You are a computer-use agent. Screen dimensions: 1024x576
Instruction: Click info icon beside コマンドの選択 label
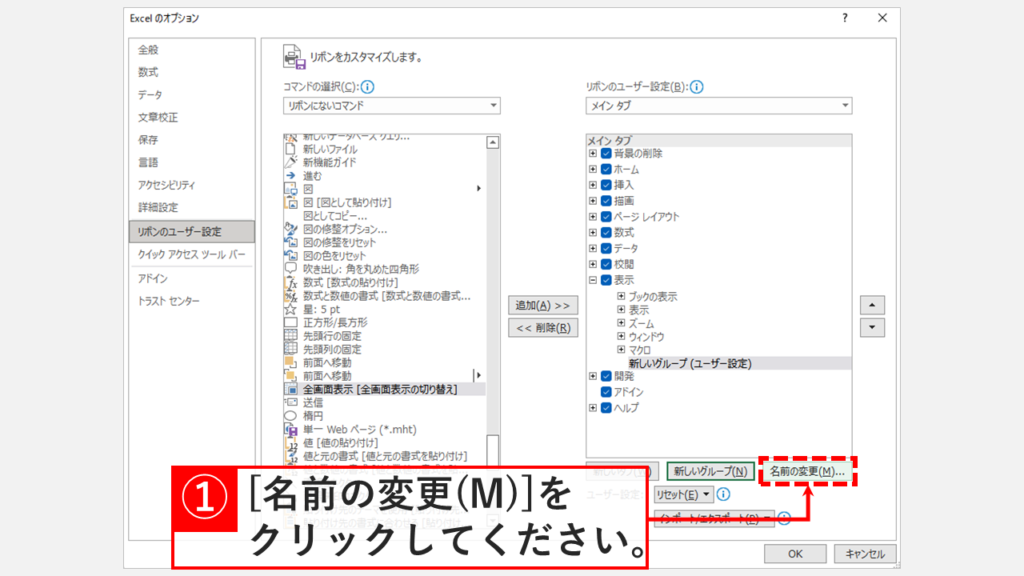click(x=368, y=87)
